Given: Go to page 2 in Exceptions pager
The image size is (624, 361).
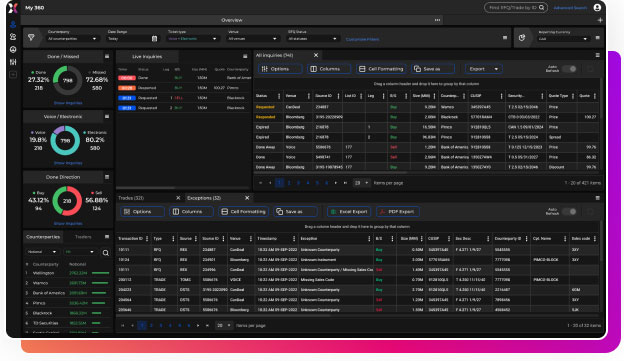Looking at the screenshot, I should 151,326.
